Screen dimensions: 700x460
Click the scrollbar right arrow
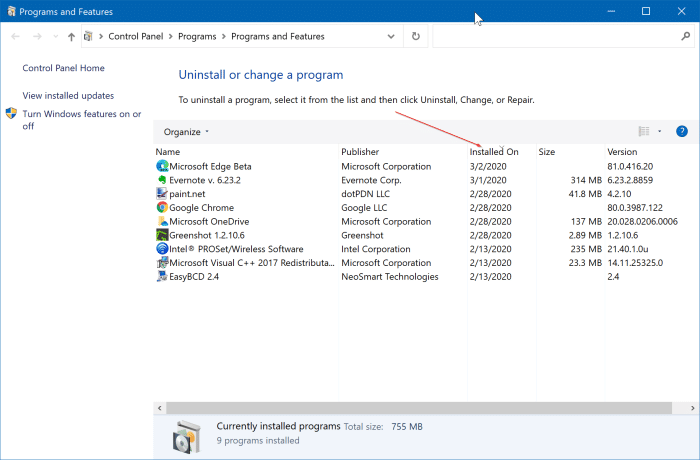click(x=692, y=408)
